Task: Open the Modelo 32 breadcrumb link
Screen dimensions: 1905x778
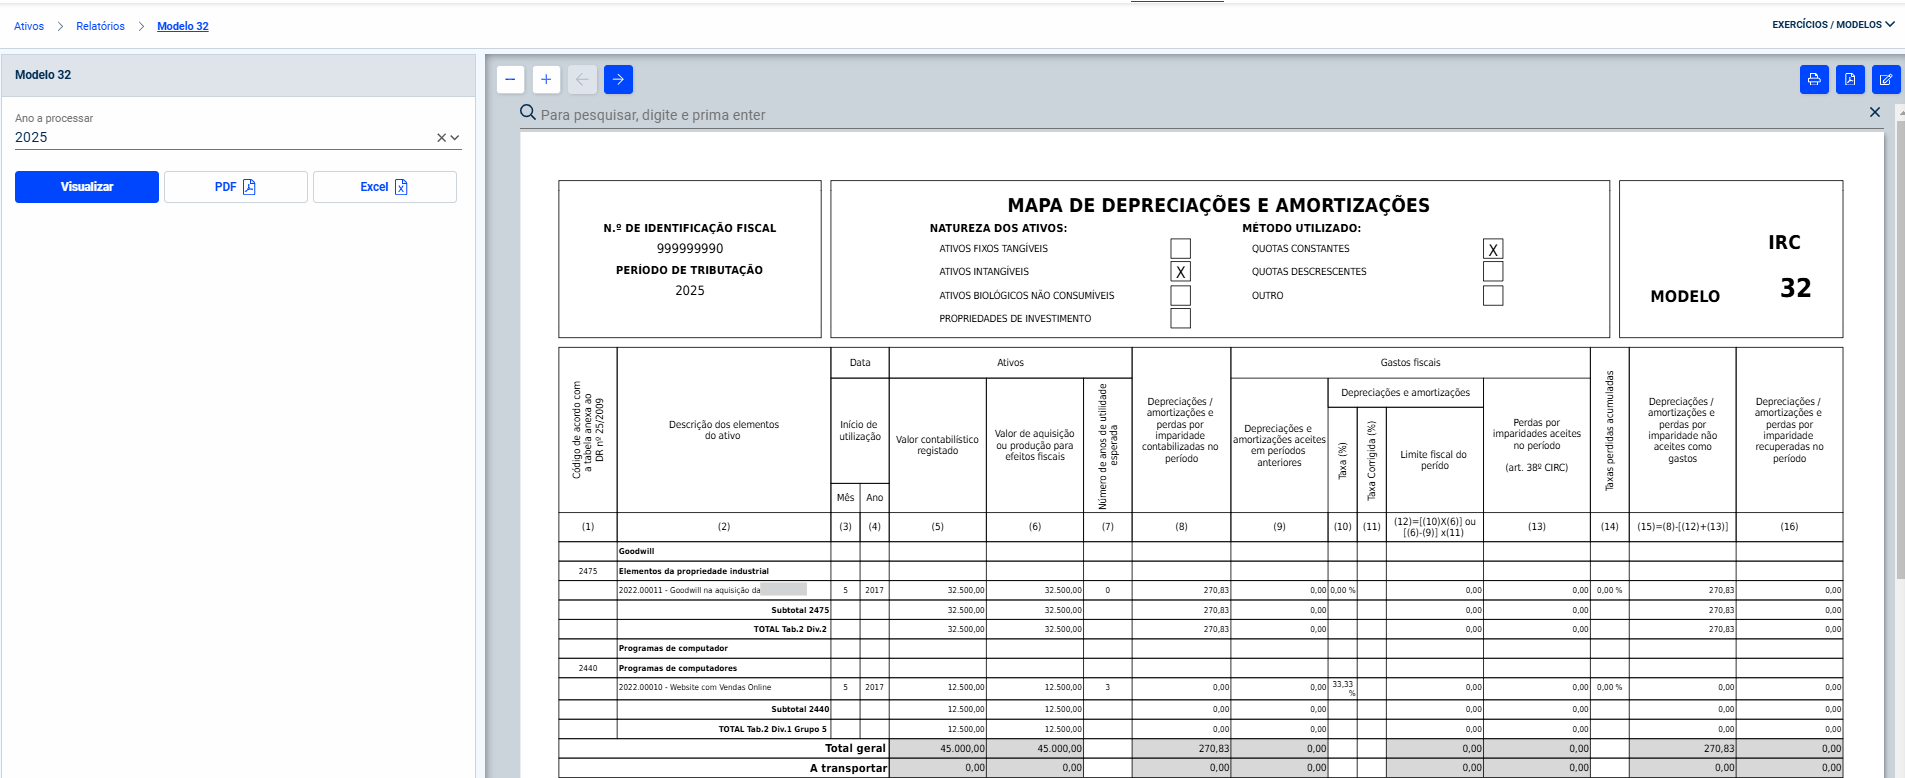Action: 183,26
